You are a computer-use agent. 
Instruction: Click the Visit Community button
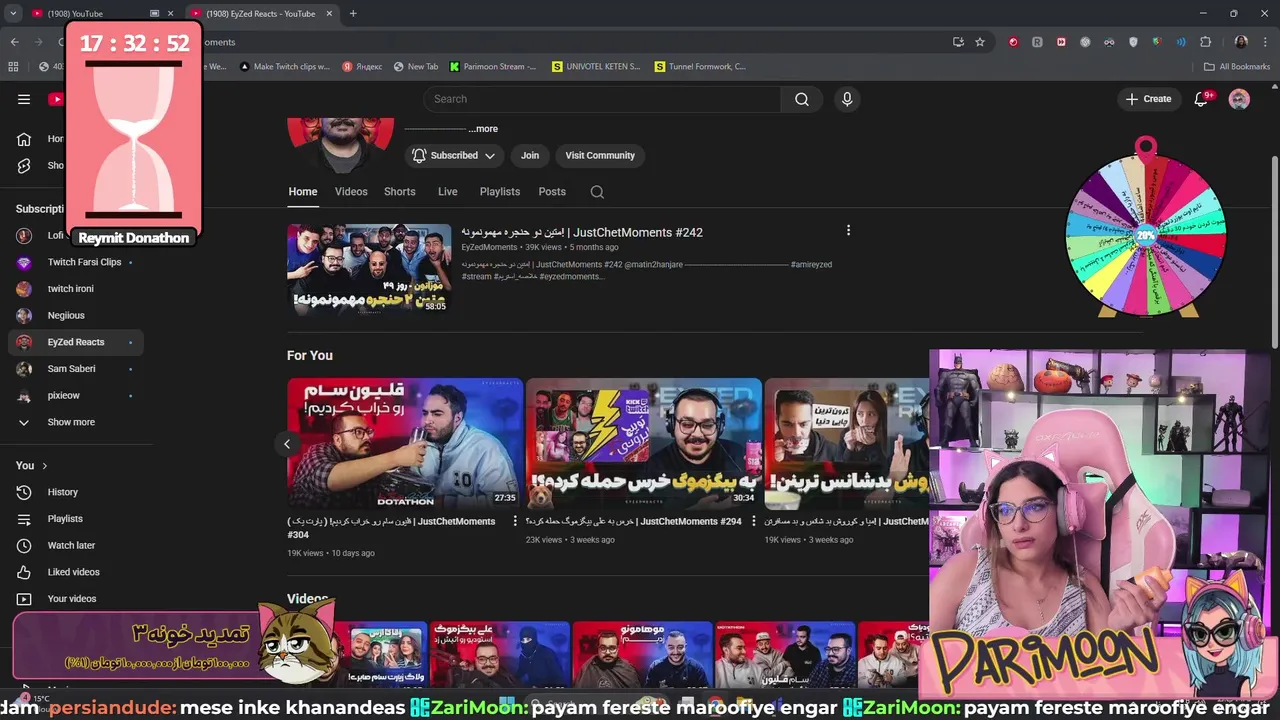[x=600, y=155]
